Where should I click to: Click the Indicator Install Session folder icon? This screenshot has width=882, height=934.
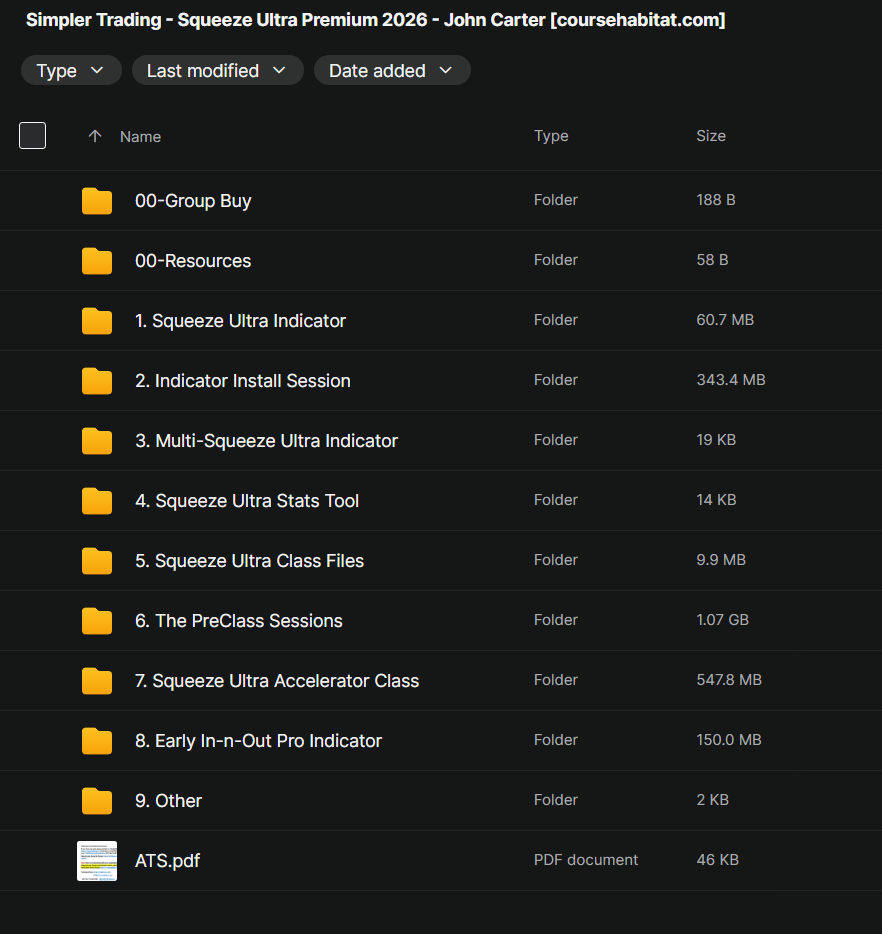pos(97,381)
